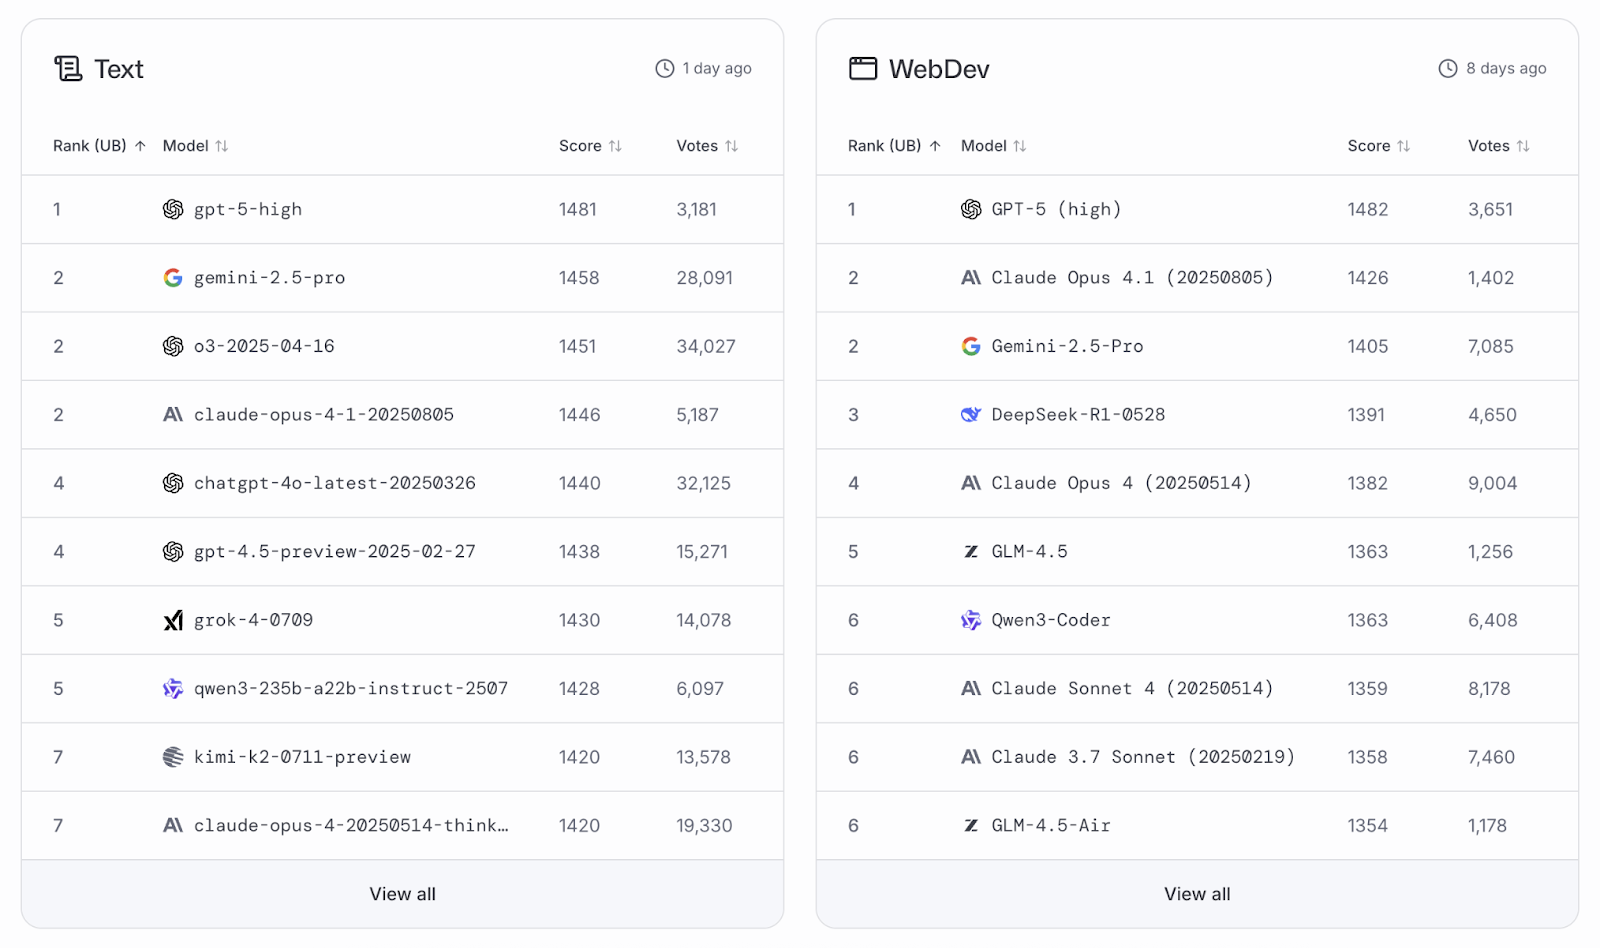Click the Z icon next to GLM-4.5

click(x=969, y=551)
